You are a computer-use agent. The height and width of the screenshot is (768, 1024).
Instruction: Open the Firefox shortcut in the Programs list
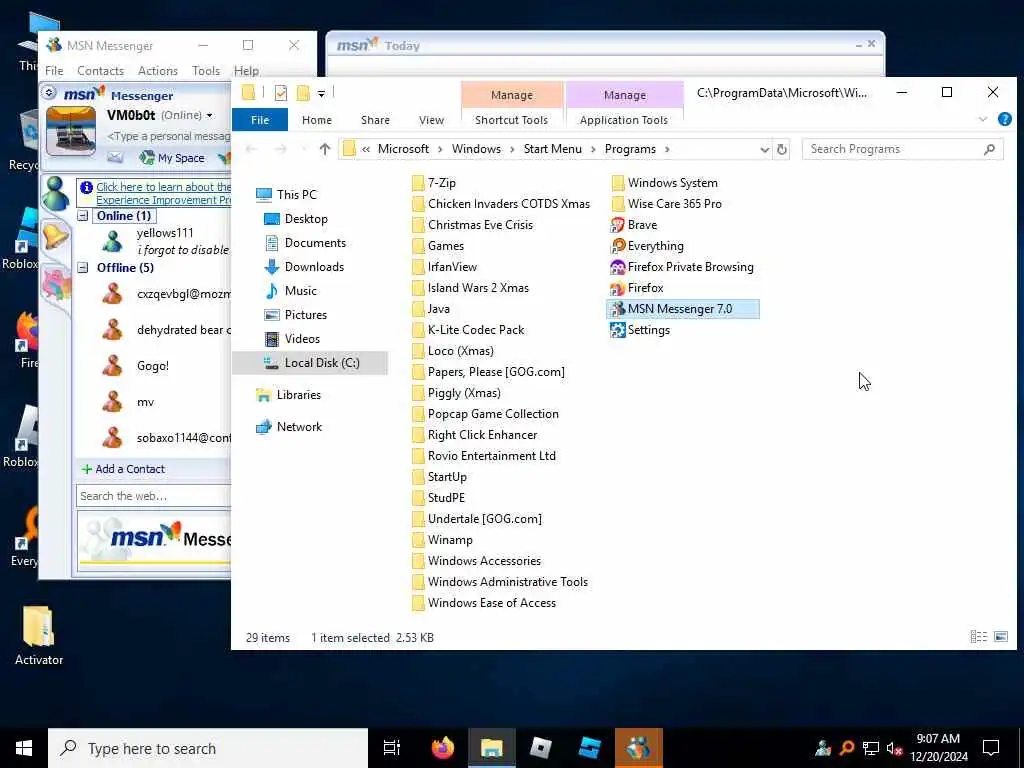(637, 287)
